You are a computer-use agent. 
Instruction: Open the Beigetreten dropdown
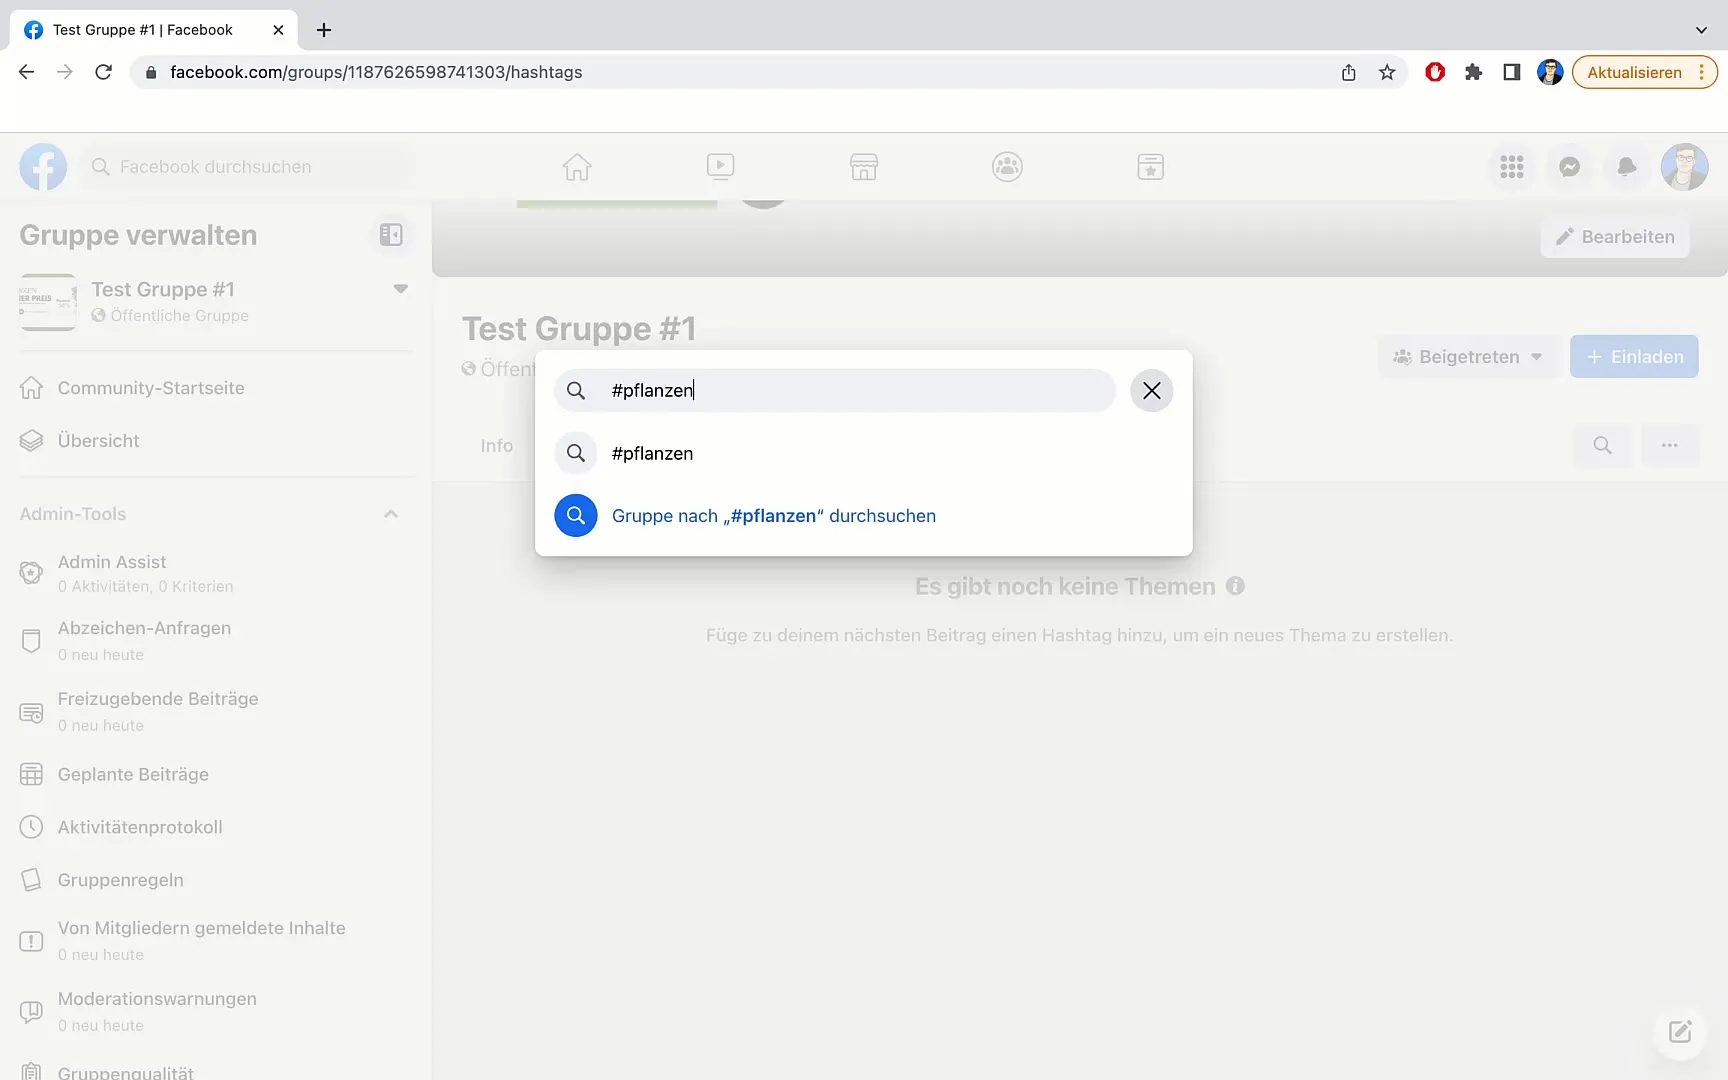[x=1468, y=357]
